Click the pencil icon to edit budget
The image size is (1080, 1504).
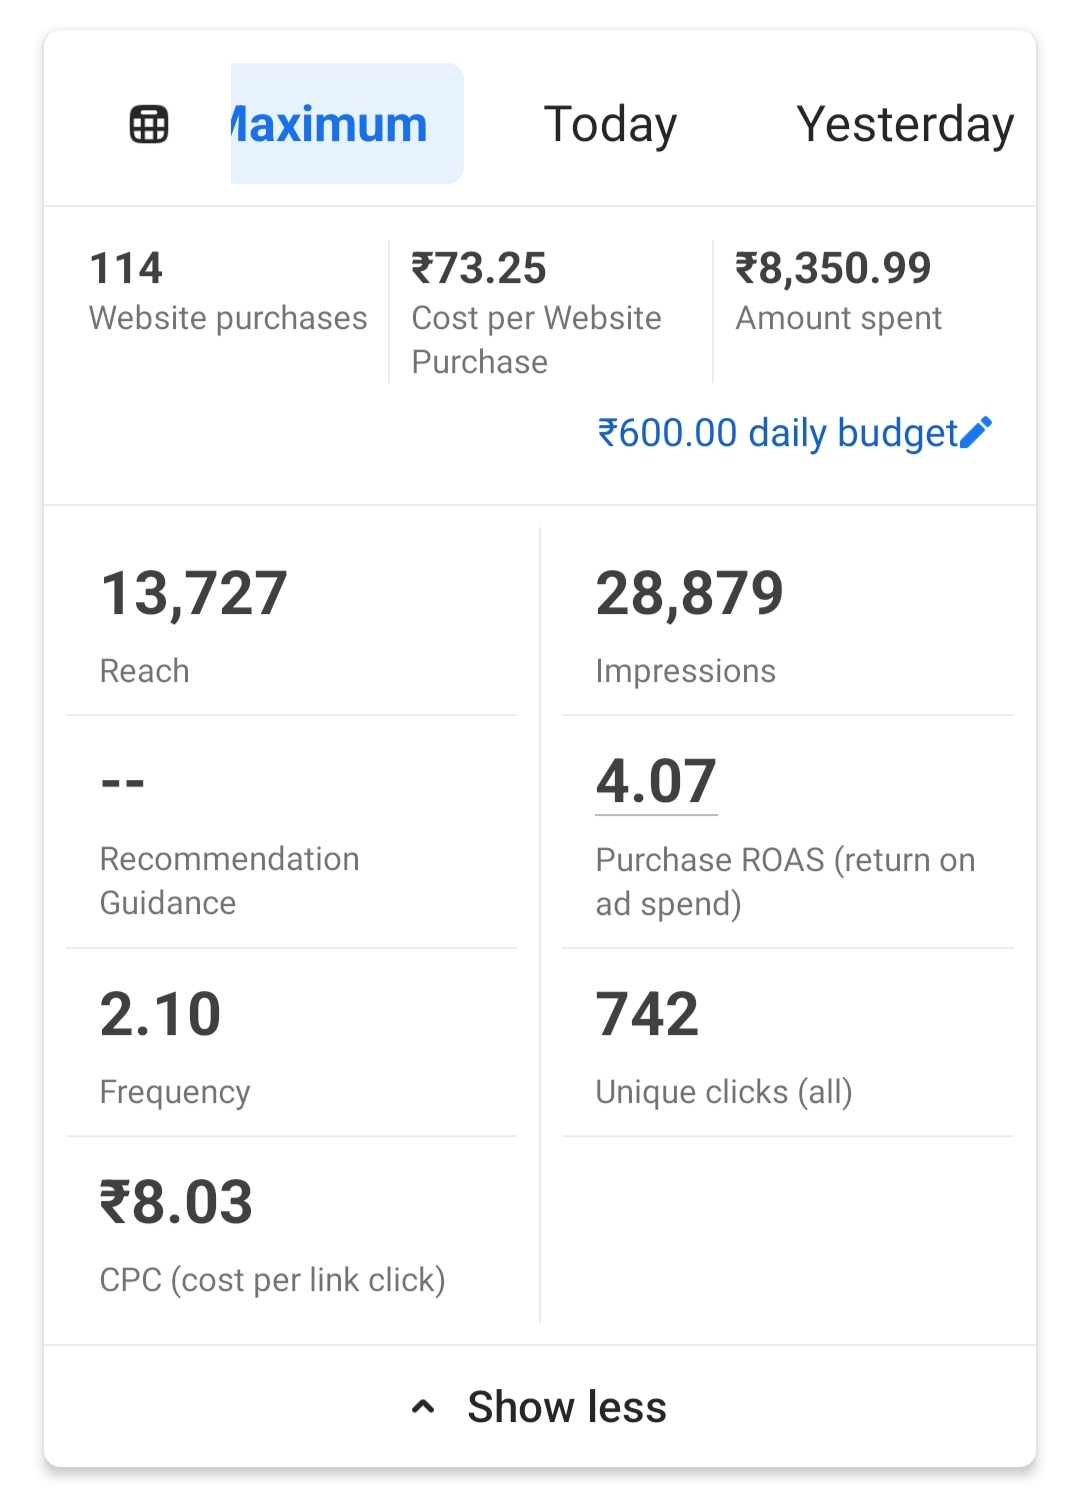click(976, 432)
